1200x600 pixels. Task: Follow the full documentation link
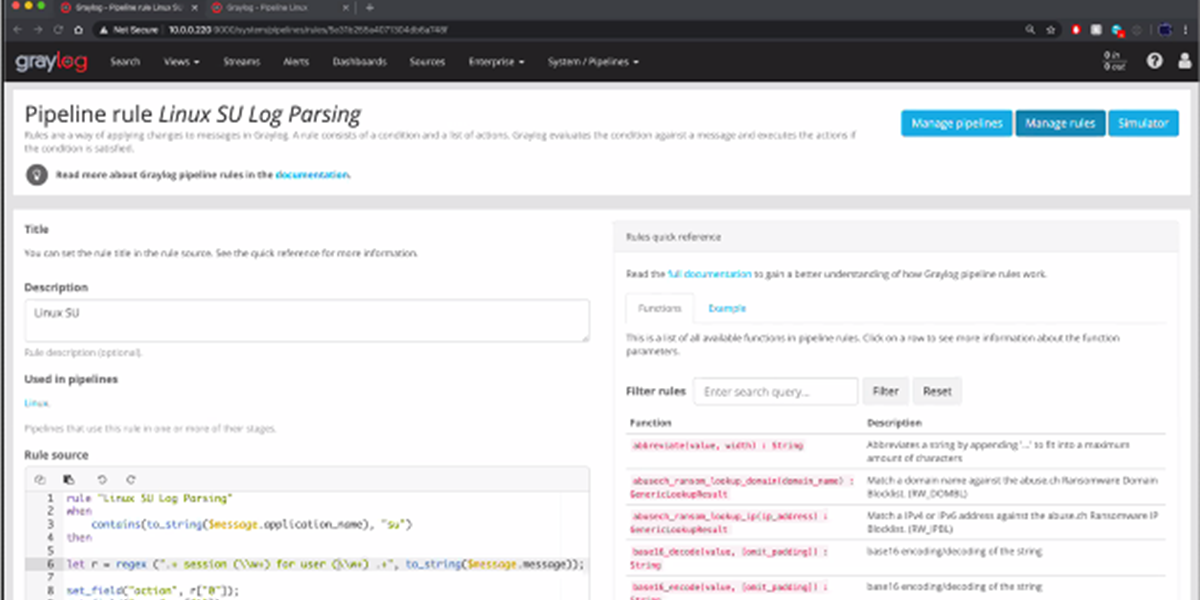pyautogui.click(x=709, y=273)
